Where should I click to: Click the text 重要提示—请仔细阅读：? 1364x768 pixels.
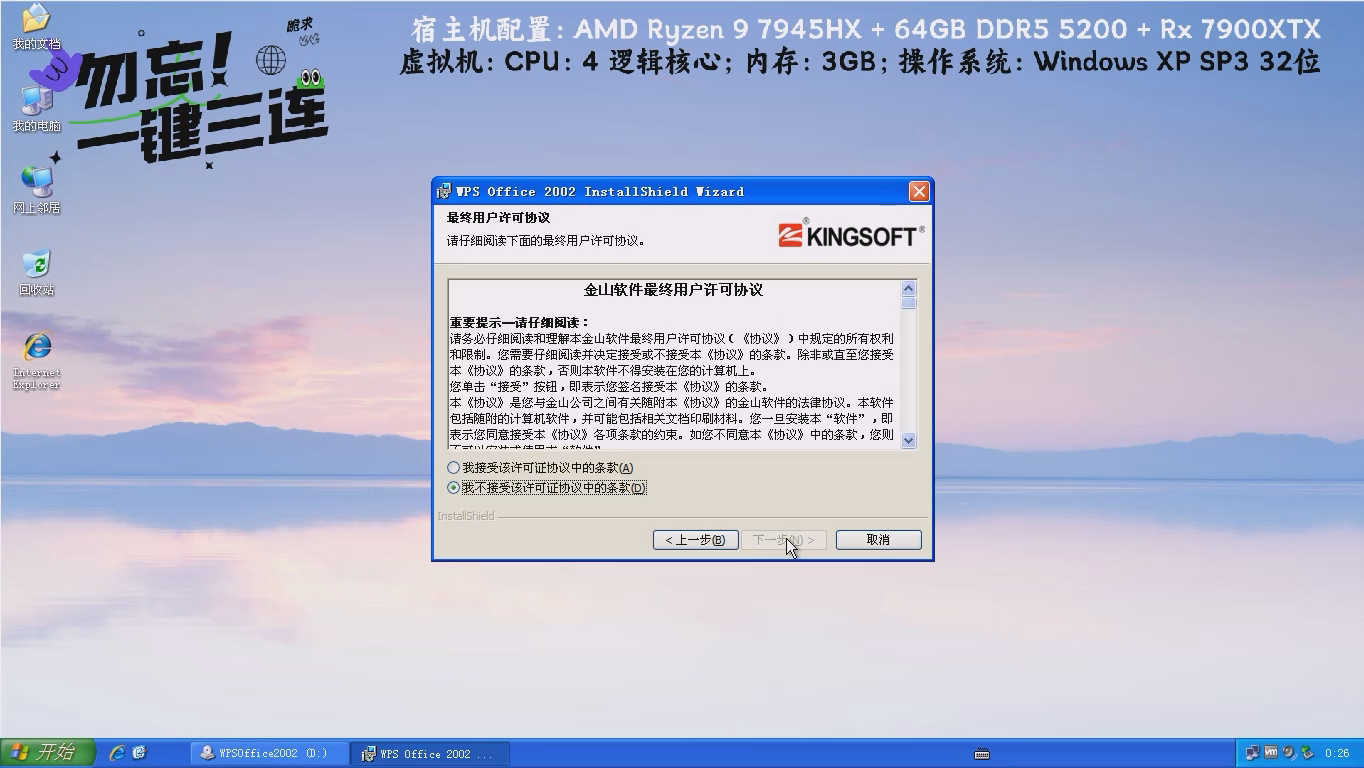pos(519,322)
